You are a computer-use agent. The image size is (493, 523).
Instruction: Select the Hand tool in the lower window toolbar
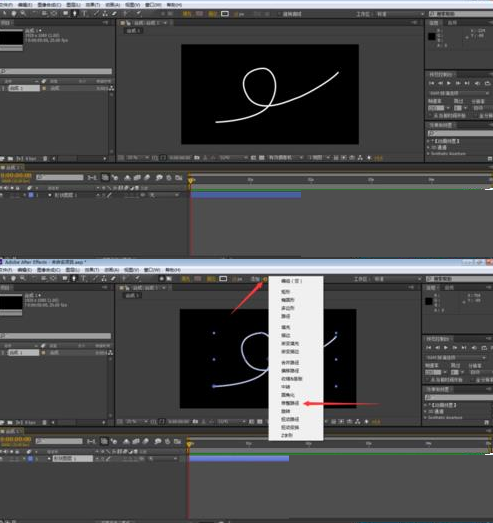(x=13, y=278)
